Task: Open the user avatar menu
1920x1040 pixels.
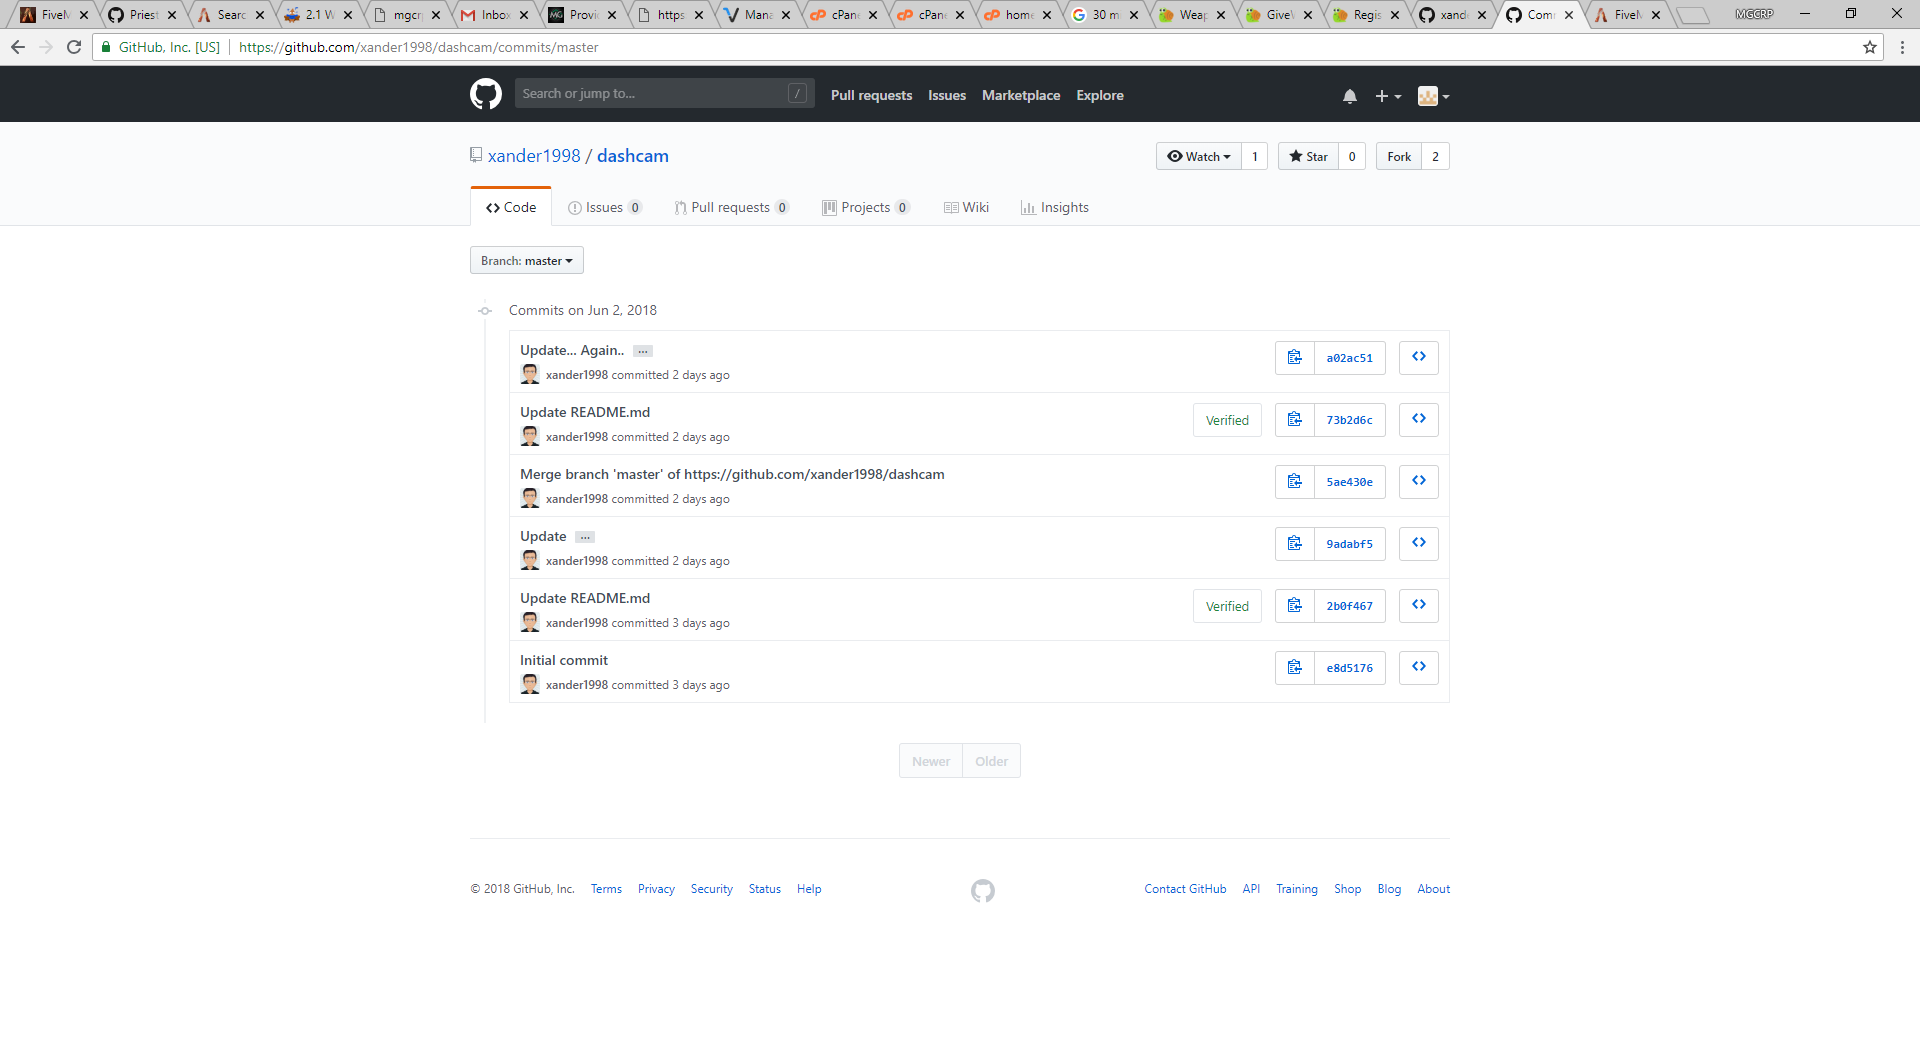Action: [x=1434, y=96]
